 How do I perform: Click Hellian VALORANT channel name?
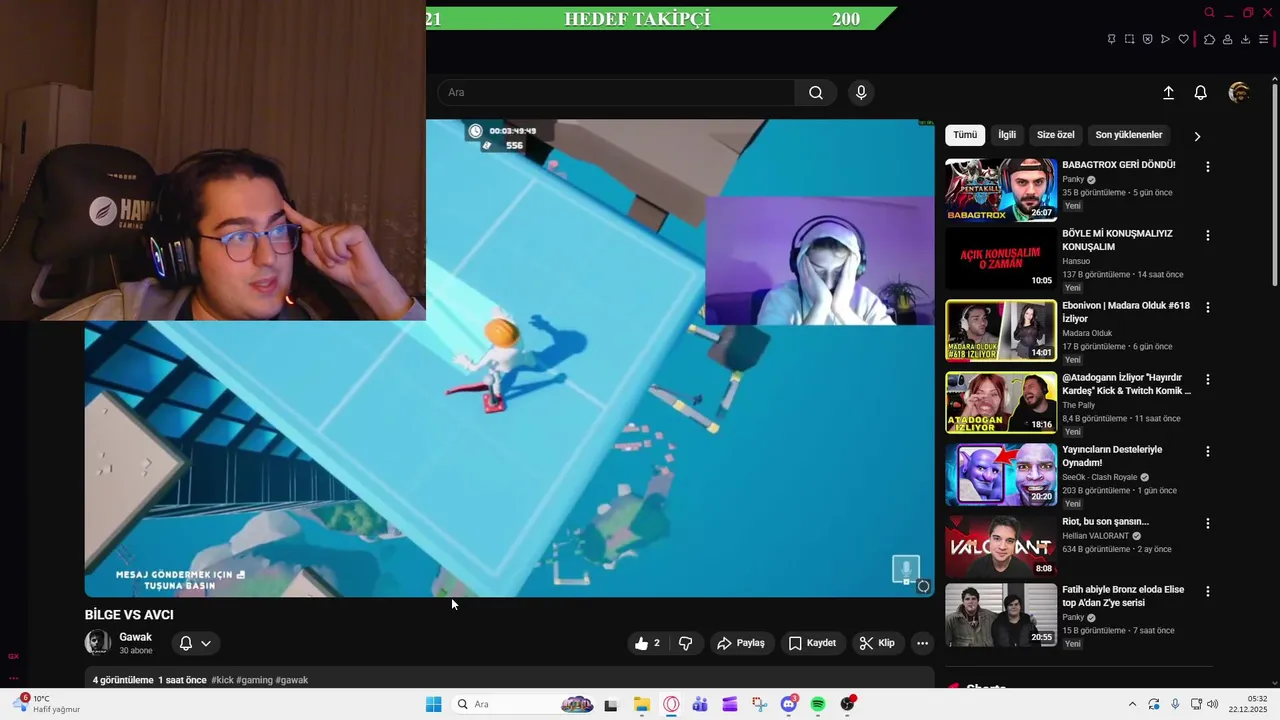(1095, 536)
